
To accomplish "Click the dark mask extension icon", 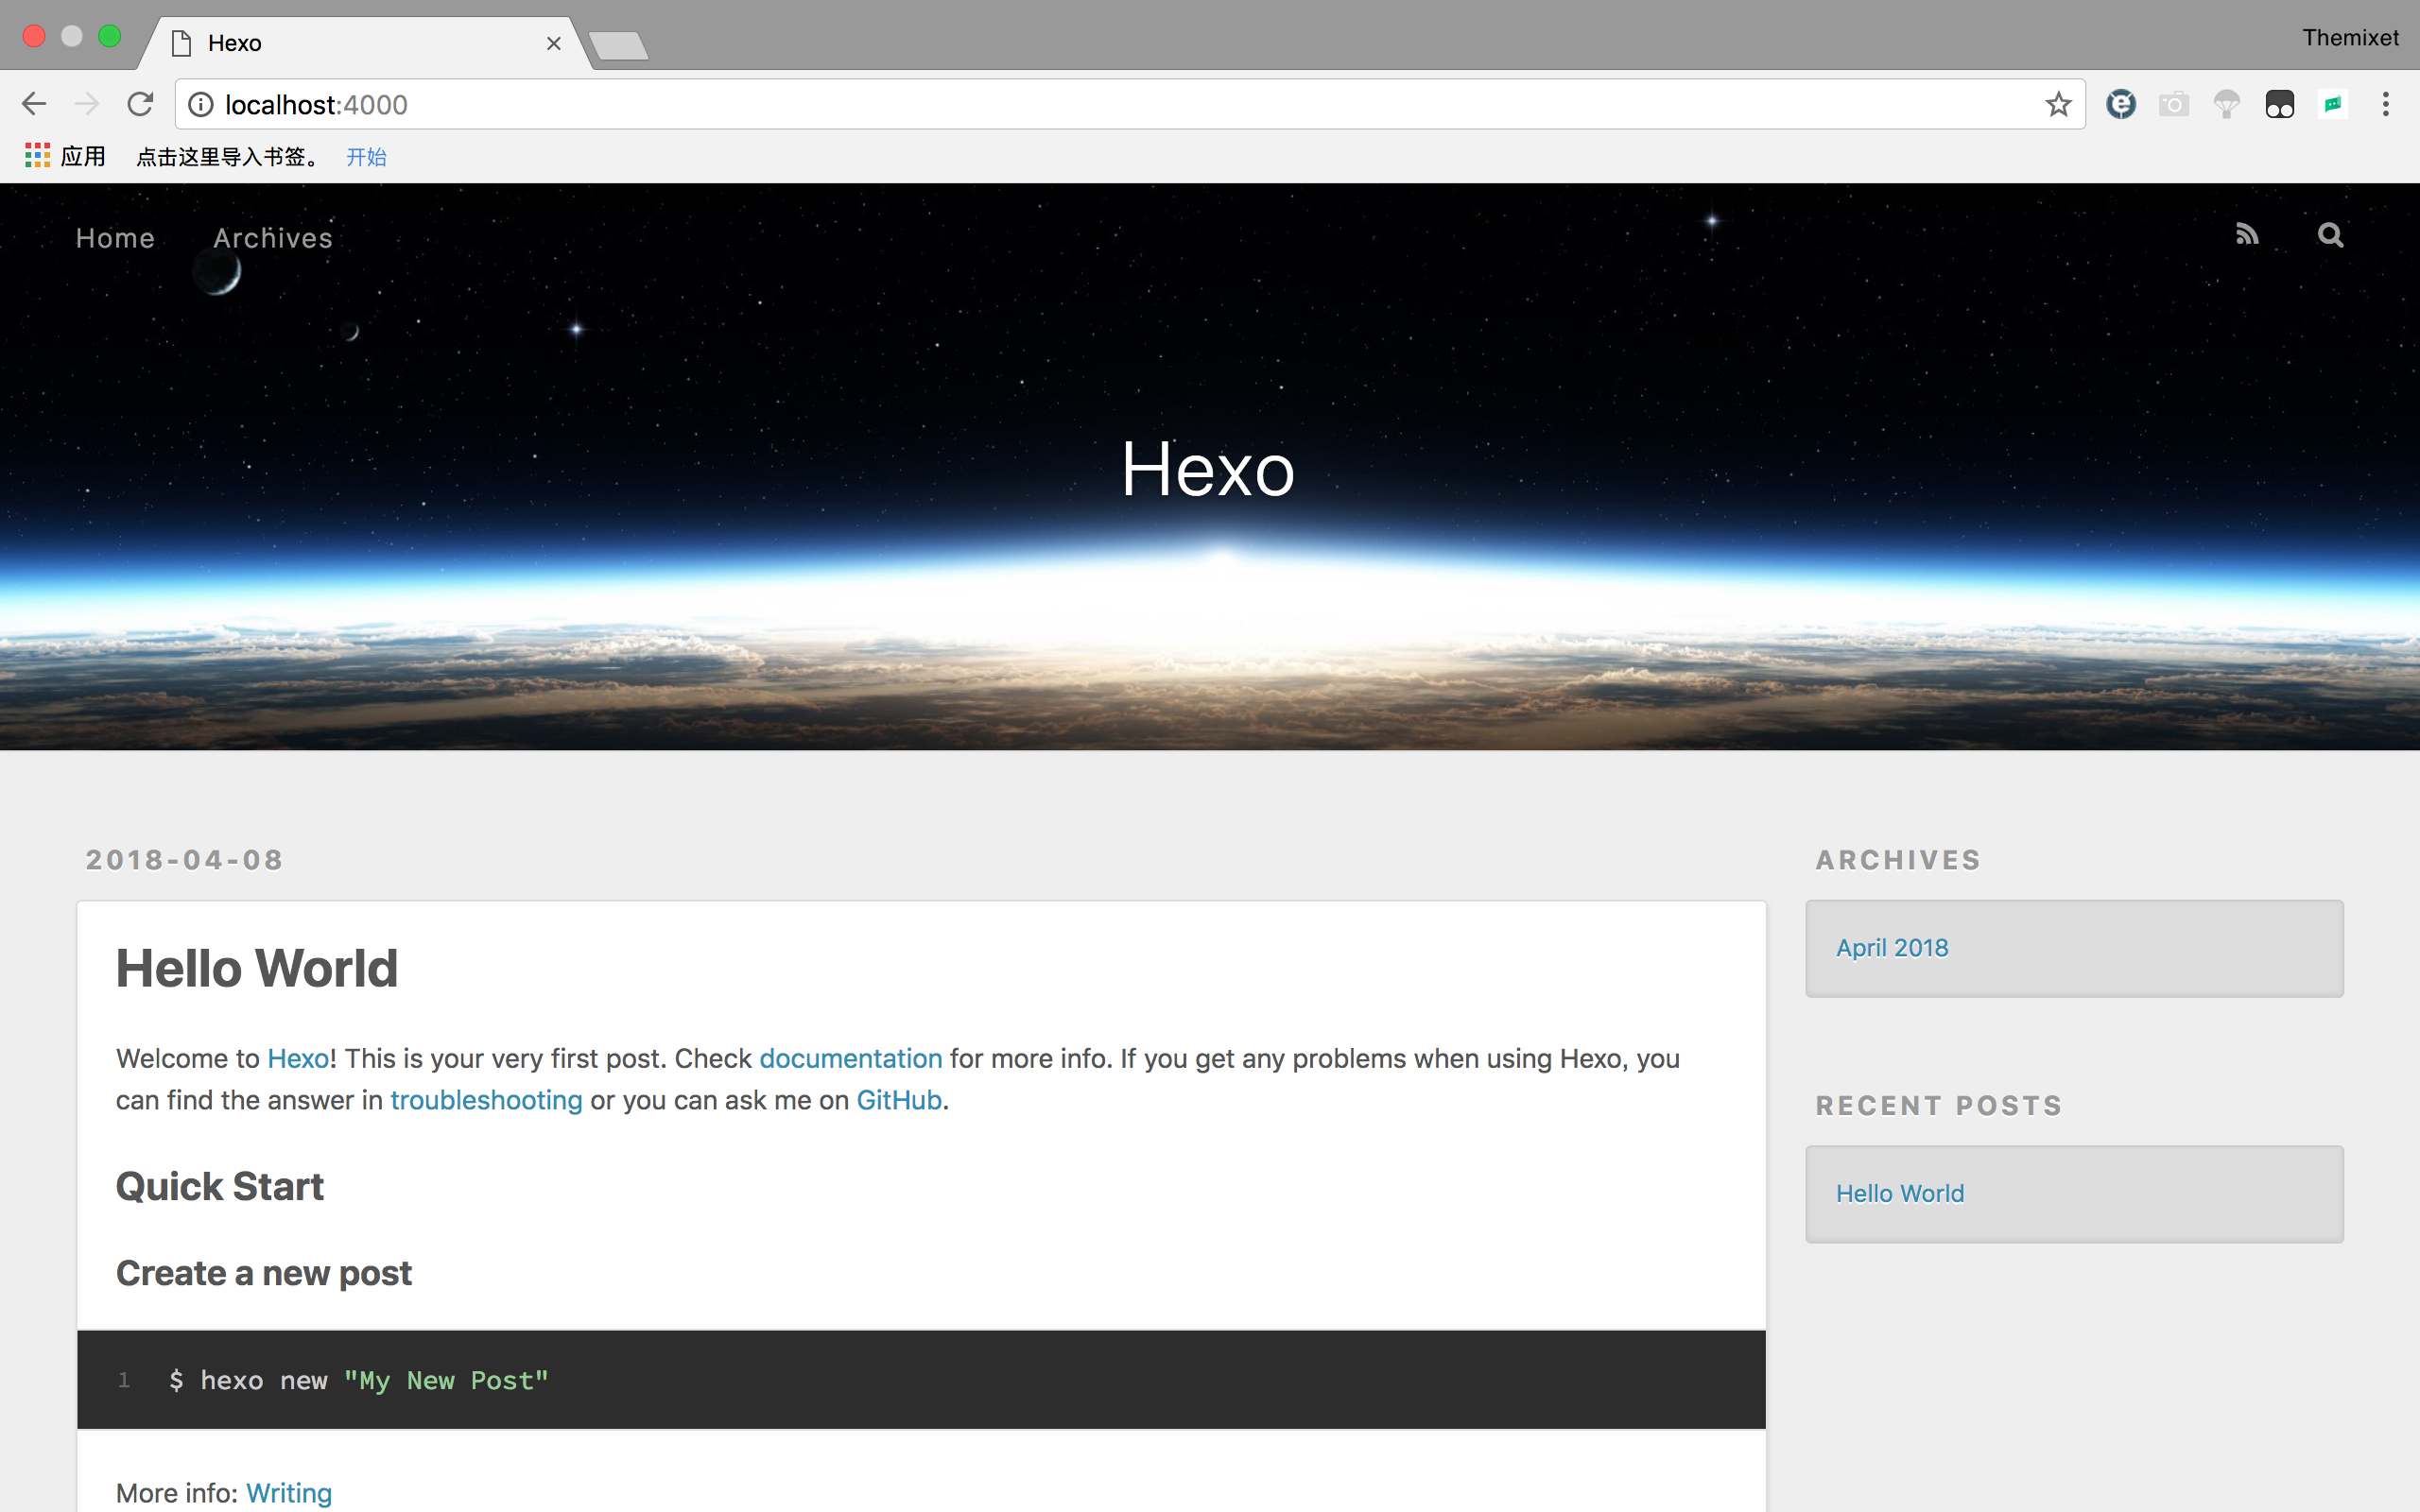I will [2279, 104].
